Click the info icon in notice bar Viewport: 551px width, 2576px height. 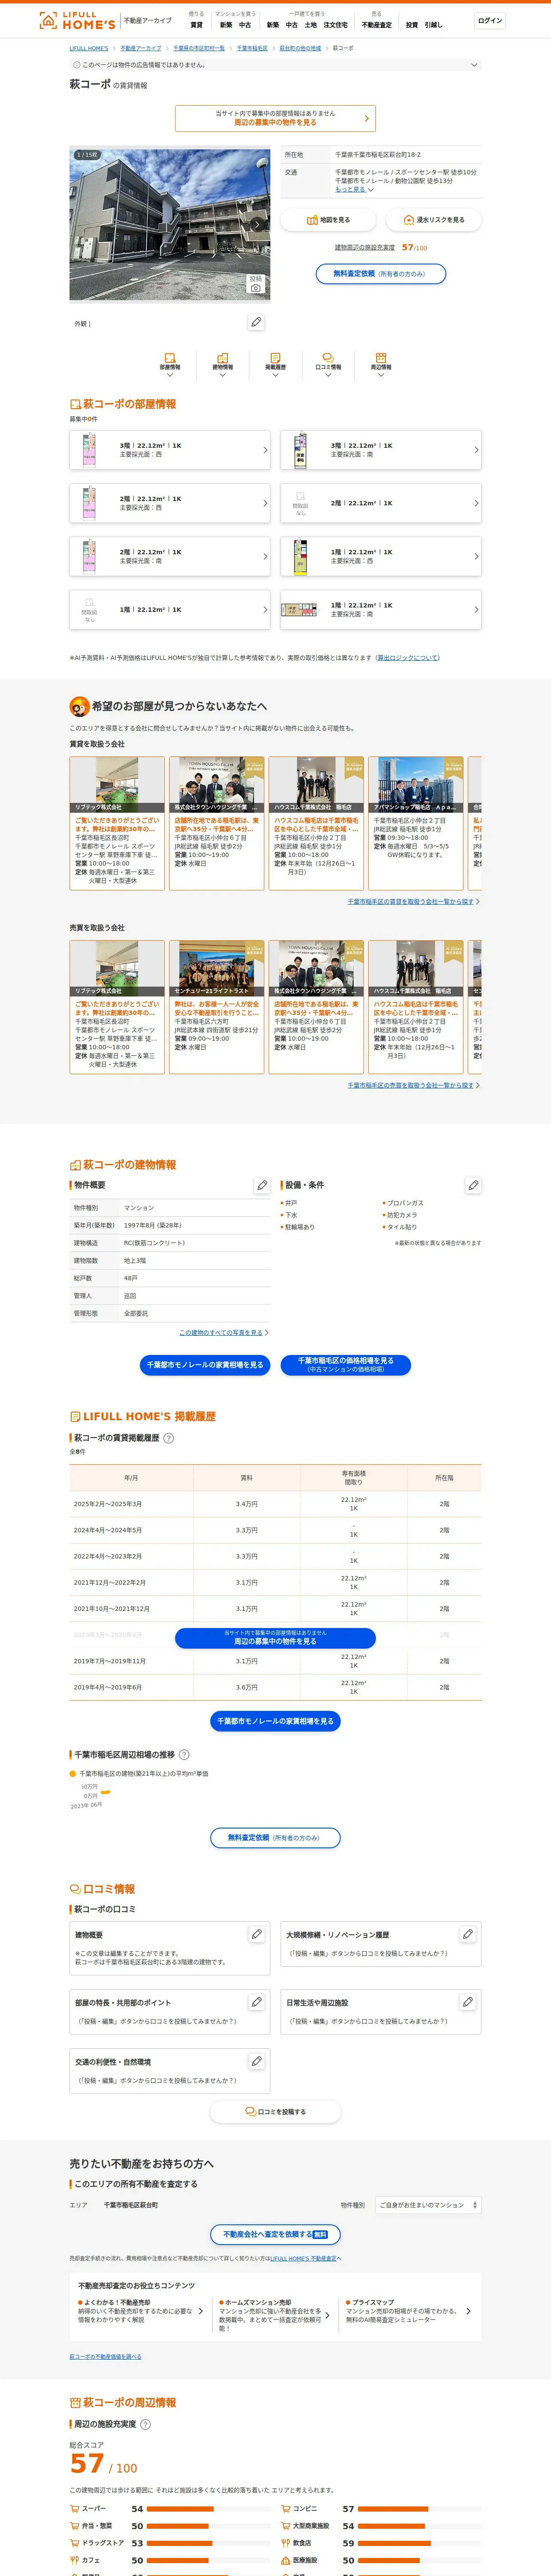(x=76, y=65)
